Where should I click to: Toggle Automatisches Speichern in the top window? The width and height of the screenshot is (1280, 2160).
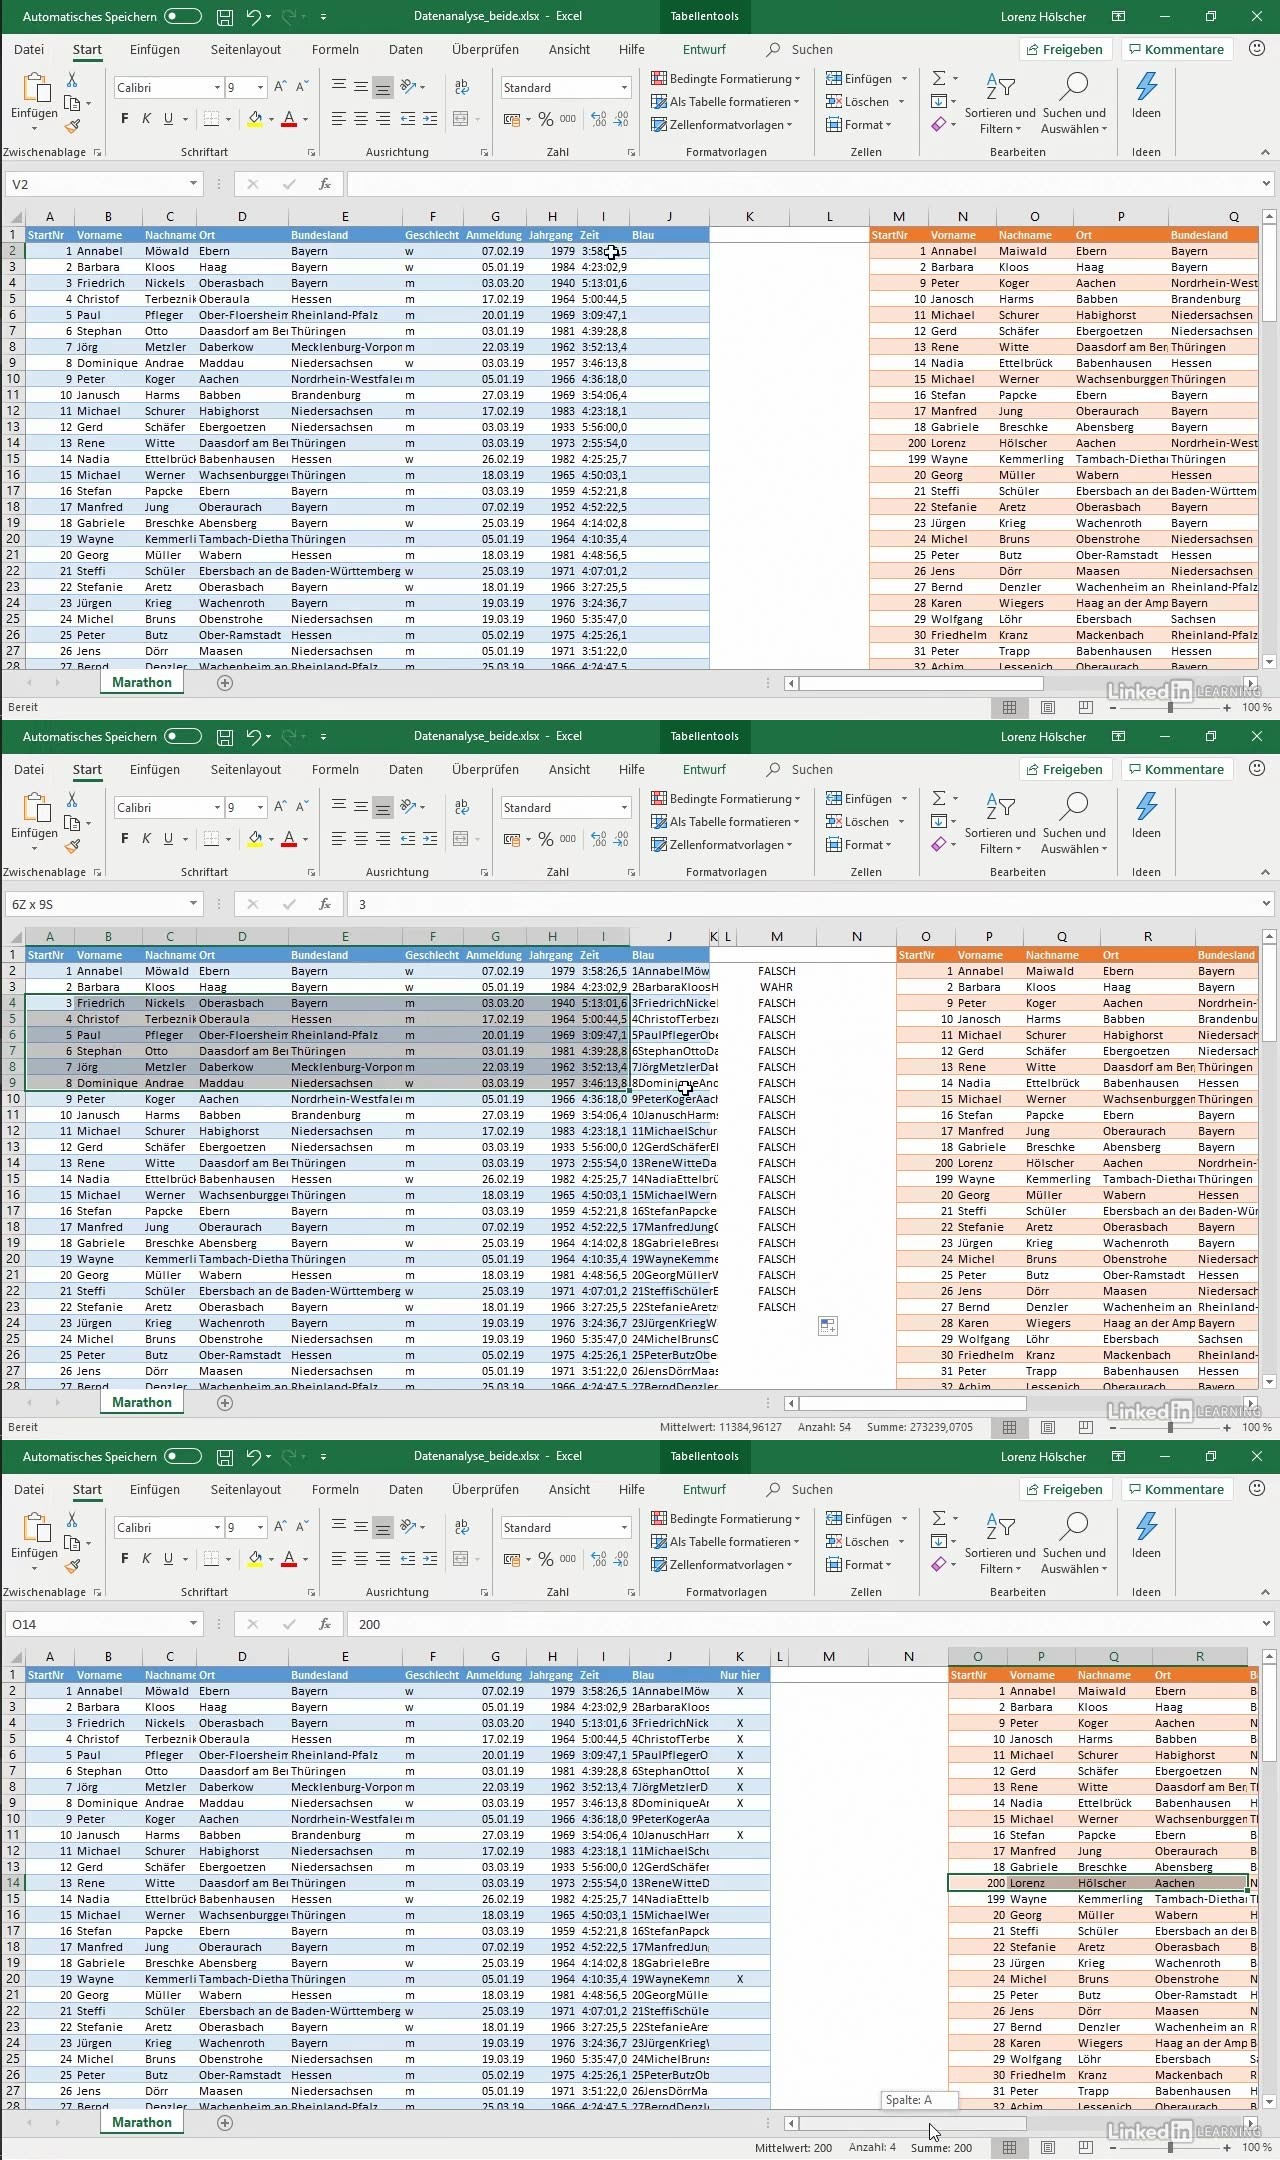click(183, 17)
